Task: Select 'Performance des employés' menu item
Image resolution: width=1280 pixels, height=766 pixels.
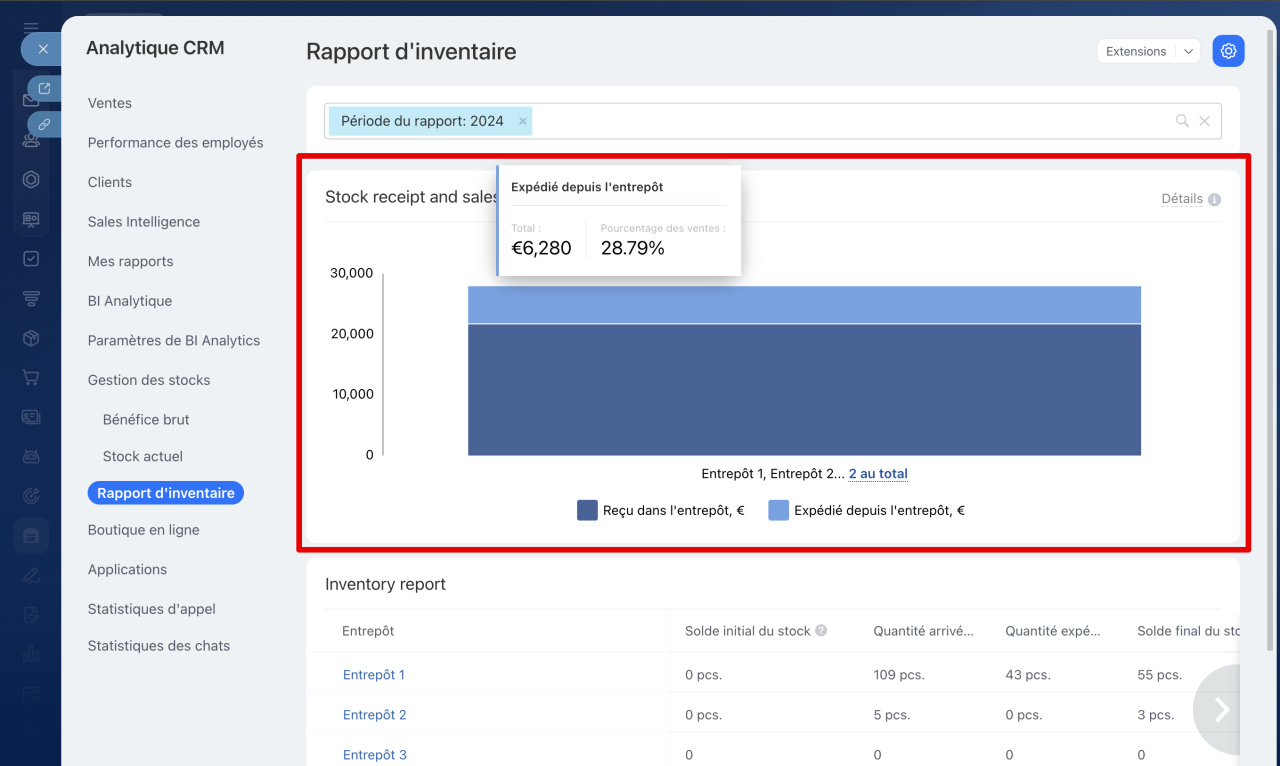Action: click(176, 143)
